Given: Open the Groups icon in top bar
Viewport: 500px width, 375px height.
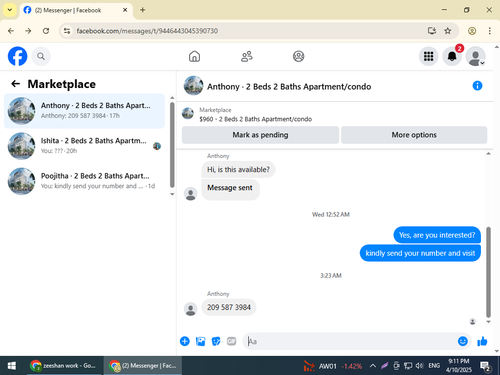Looking at the screenshot, I should click(x=298, y=56).
